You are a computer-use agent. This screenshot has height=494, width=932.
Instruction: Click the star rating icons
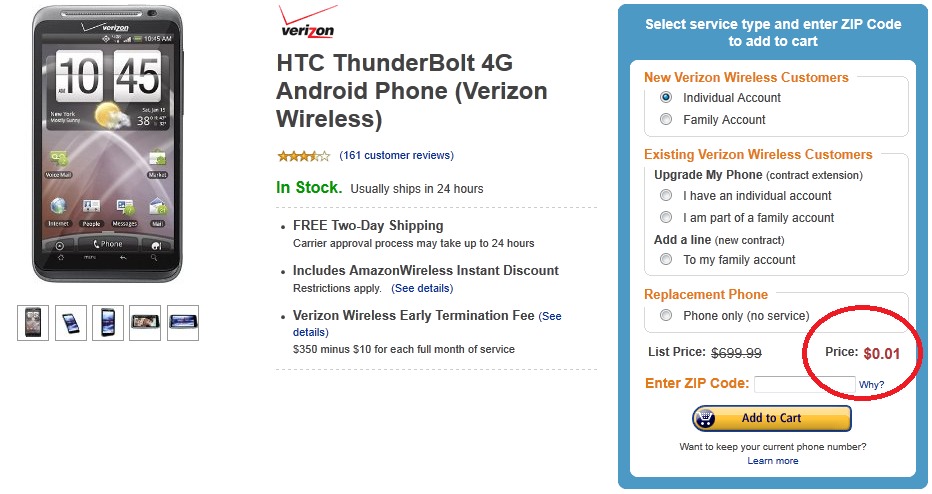(x=303, y=156)
